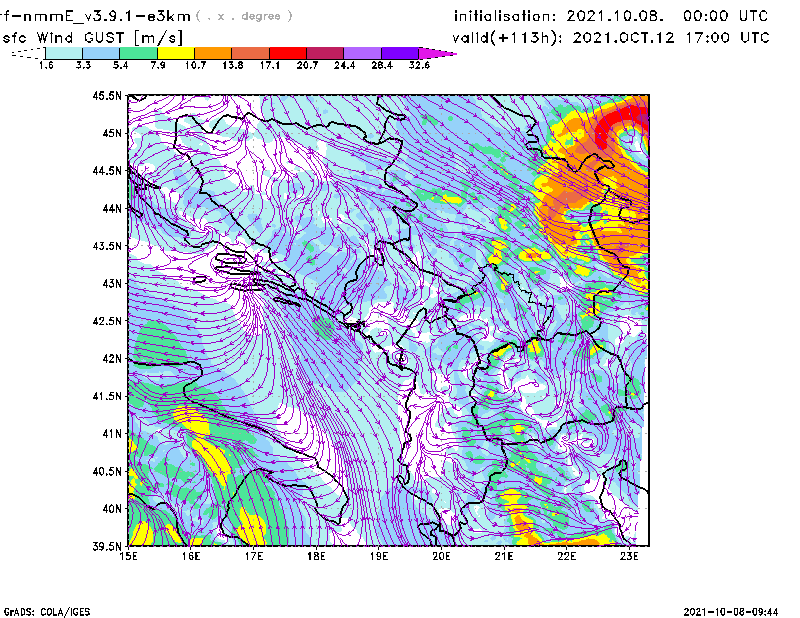
Task: Click the 'GrADS: COLA/IGES' footer credit
Action: pyautogui.click(x=47, y=612)
